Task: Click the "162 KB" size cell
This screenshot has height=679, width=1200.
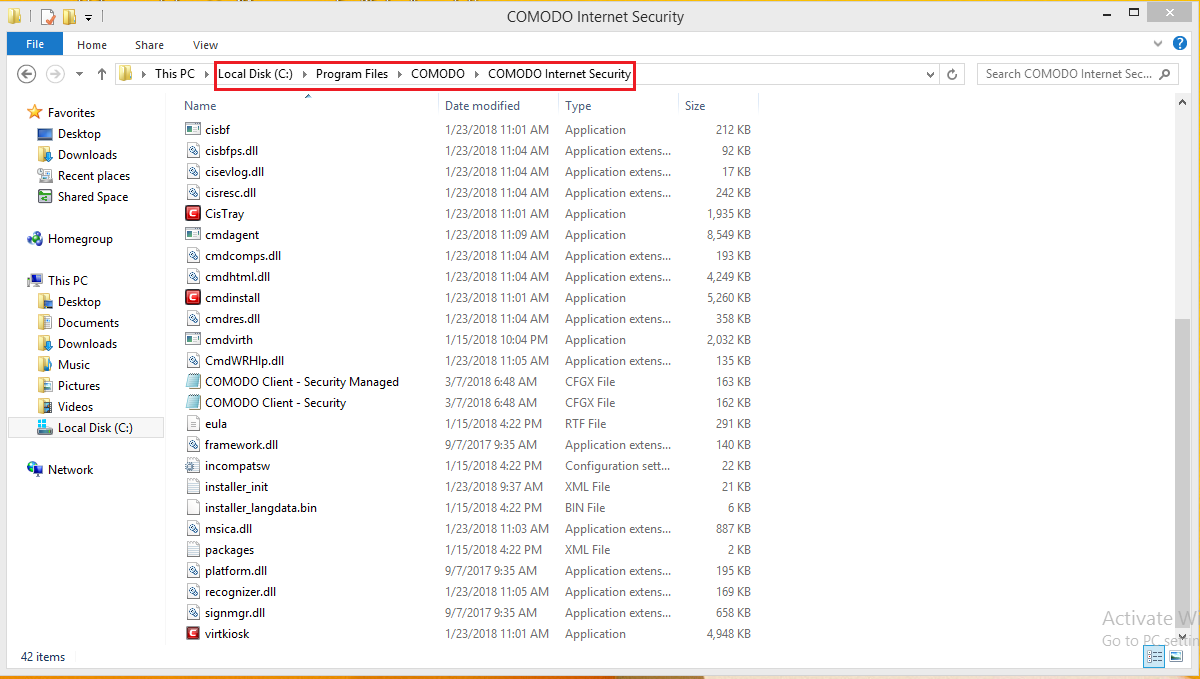Action: [733, 402]
